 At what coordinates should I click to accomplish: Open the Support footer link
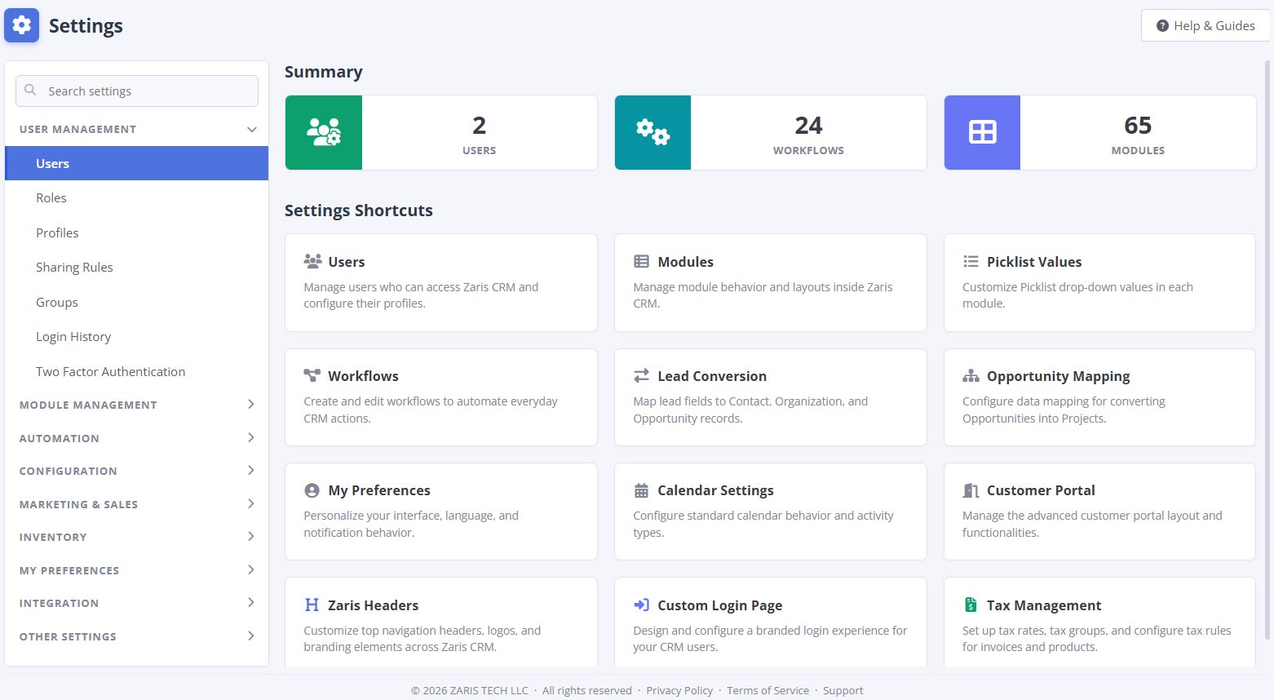point(843,690)
